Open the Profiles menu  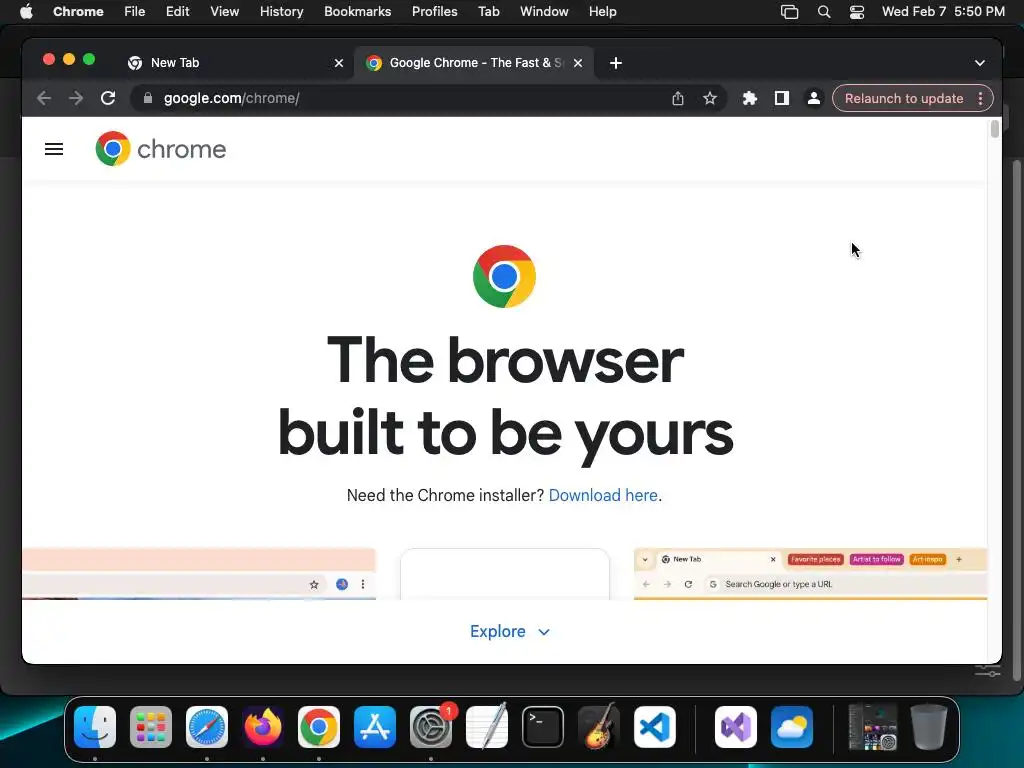434,11
